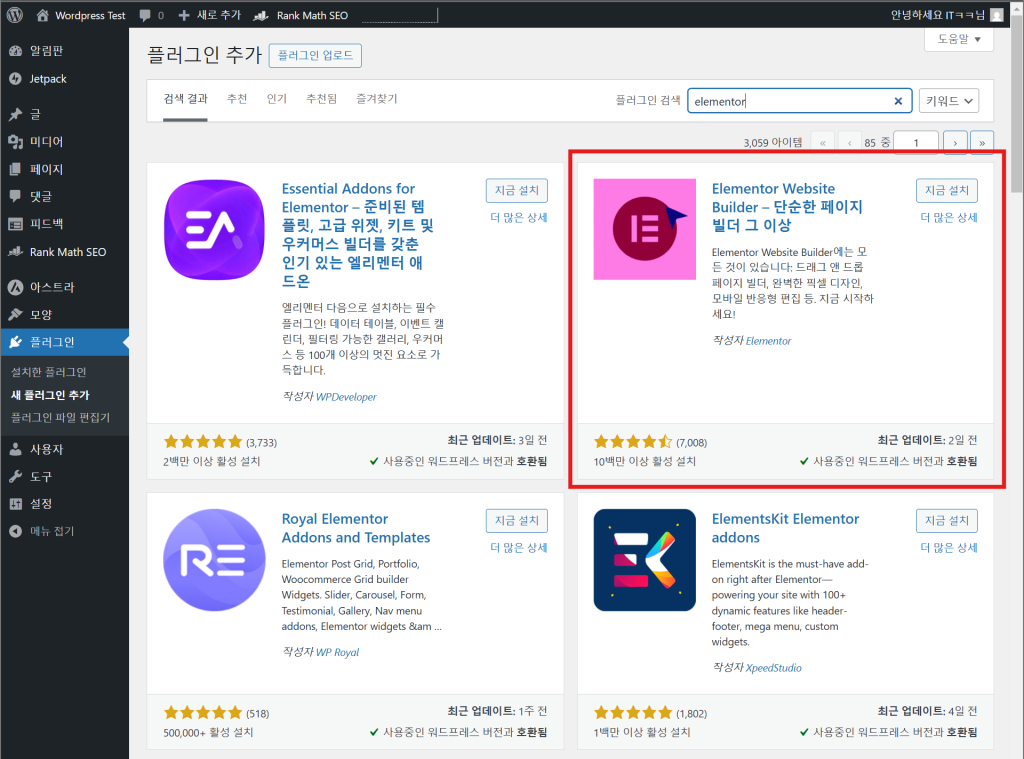Click the 안녕하세요 account greeting
This screenshot has height=759, width=1024.
tap(938, 15)
